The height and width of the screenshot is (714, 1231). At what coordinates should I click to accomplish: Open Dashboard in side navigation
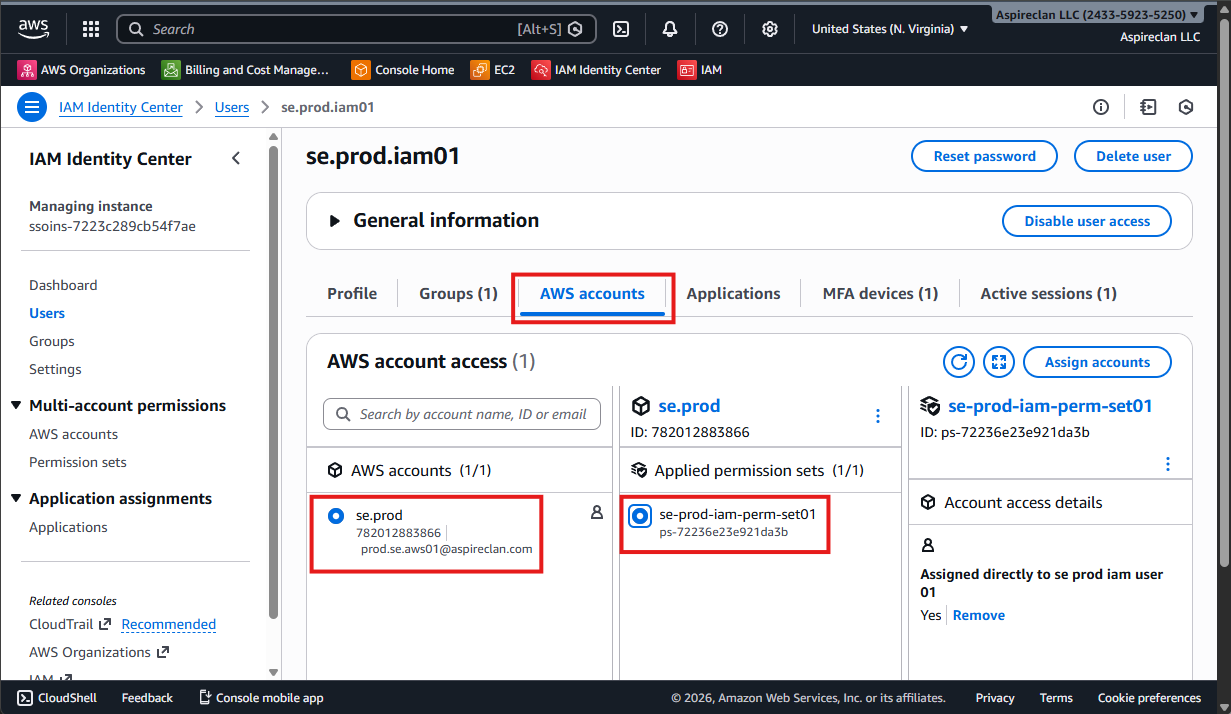click(x=63, y=285)
